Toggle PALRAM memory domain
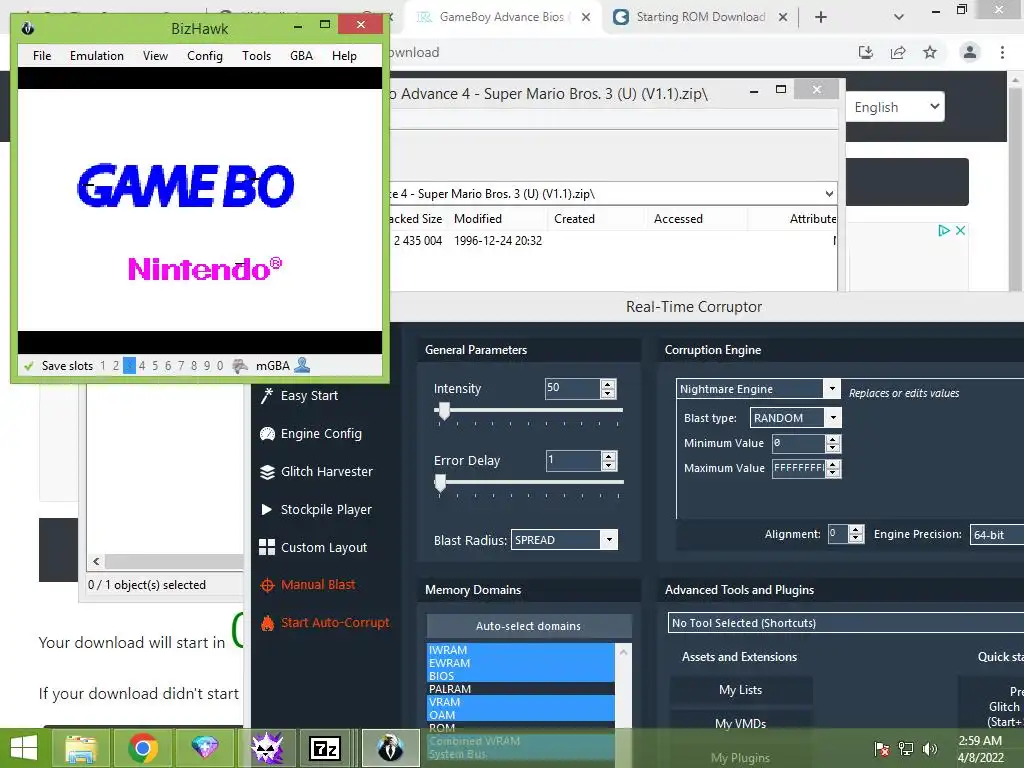Screen dimensions: 1024x768 tap(520, 689)
